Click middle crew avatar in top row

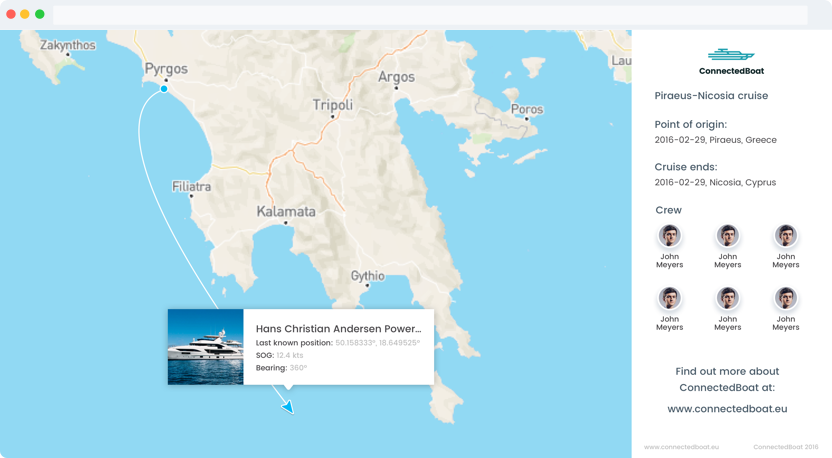tap(728, 236)
